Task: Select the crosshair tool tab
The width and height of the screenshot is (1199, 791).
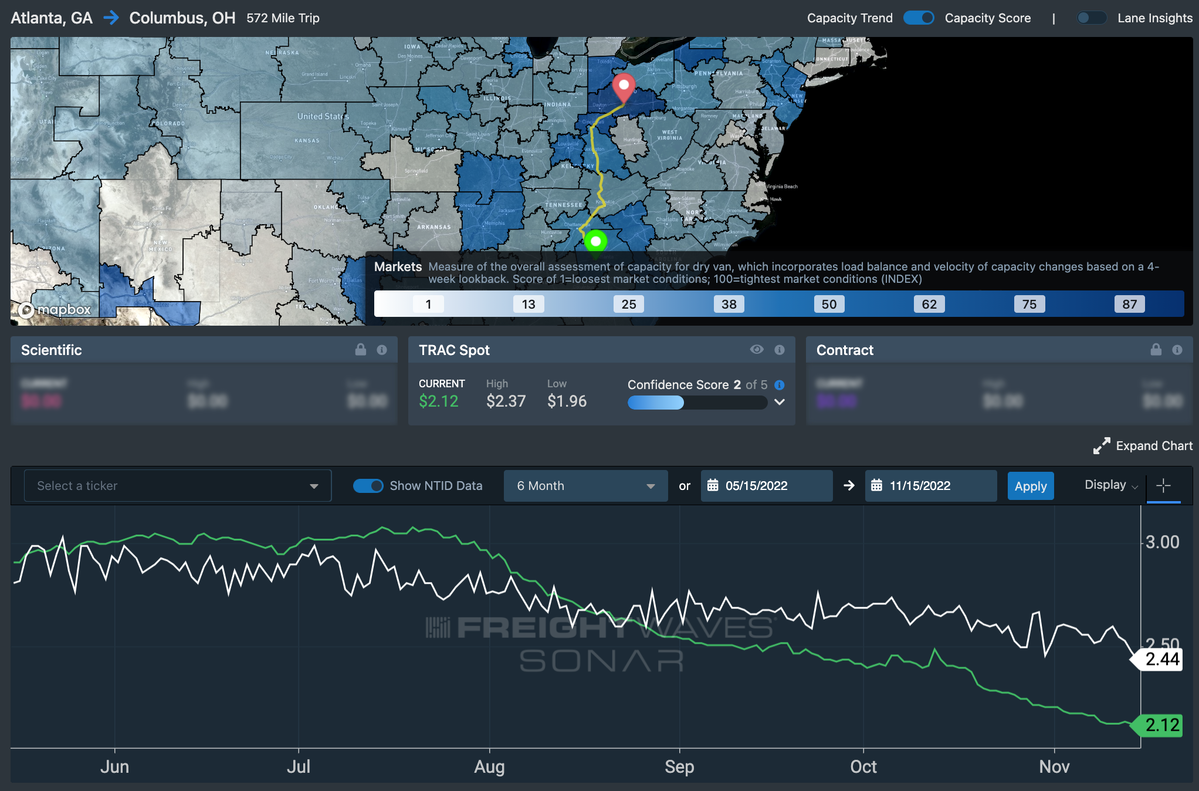Action: point(1163,485)
